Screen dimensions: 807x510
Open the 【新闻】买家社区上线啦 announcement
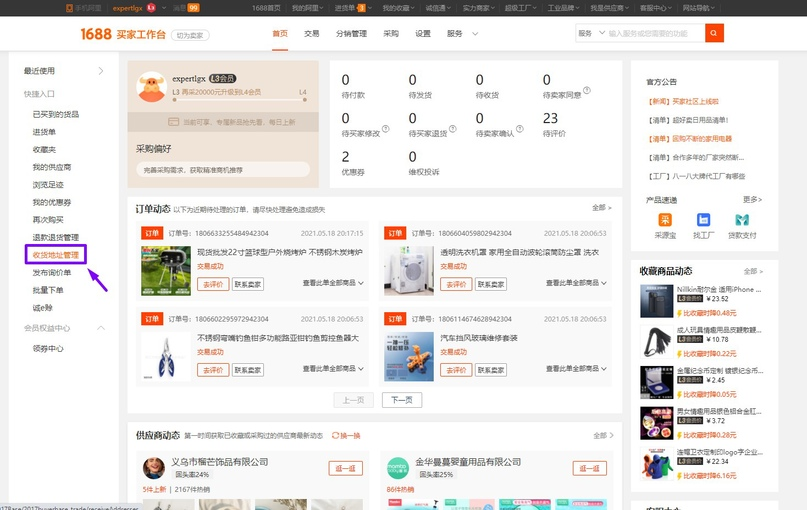point(683,101)
